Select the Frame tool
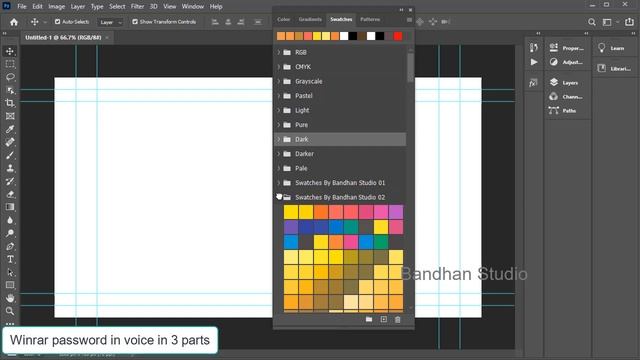Image resolution: width=640 pixels, height=360 pixels. [x=10, y=116]
